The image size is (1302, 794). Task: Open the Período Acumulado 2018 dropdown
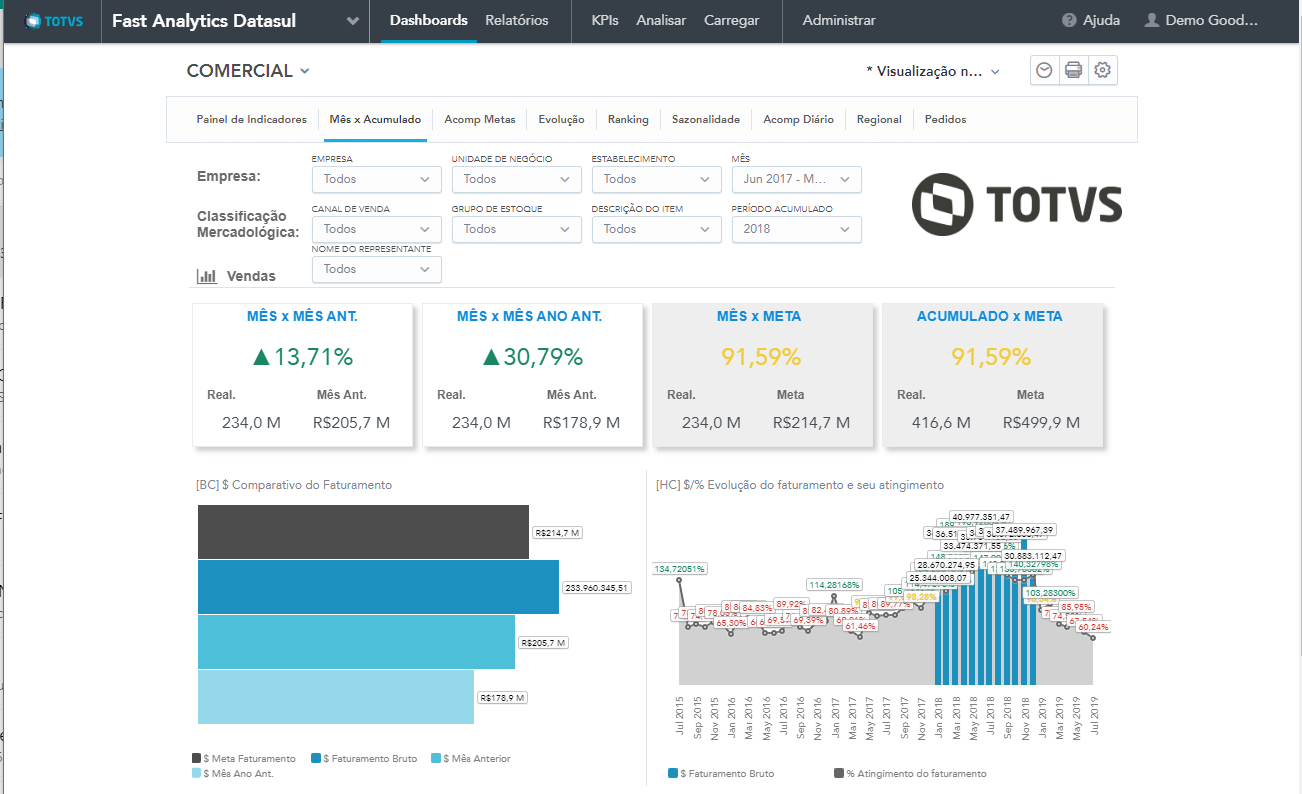(x=796, y=229)
